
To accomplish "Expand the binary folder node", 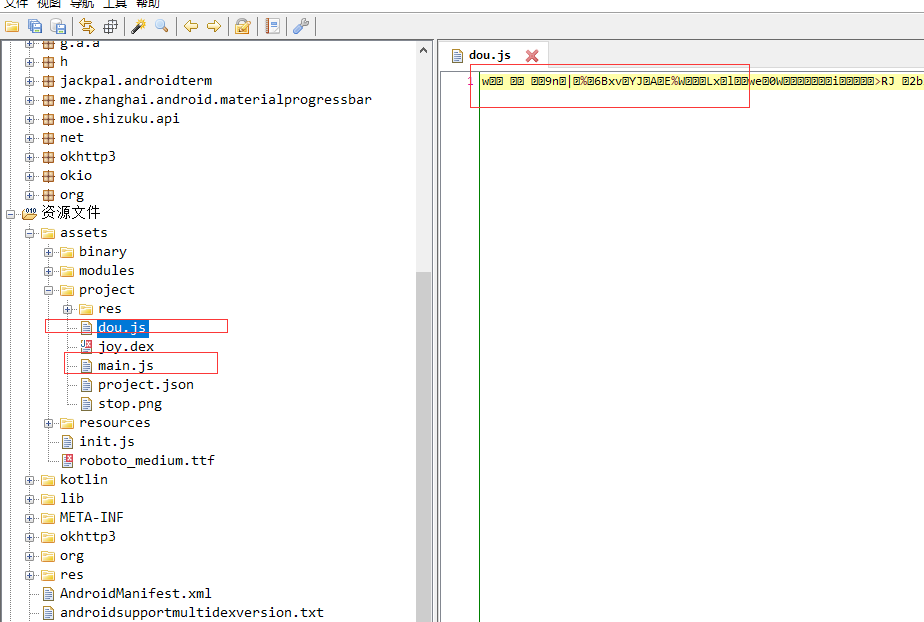I will [49, 252].
